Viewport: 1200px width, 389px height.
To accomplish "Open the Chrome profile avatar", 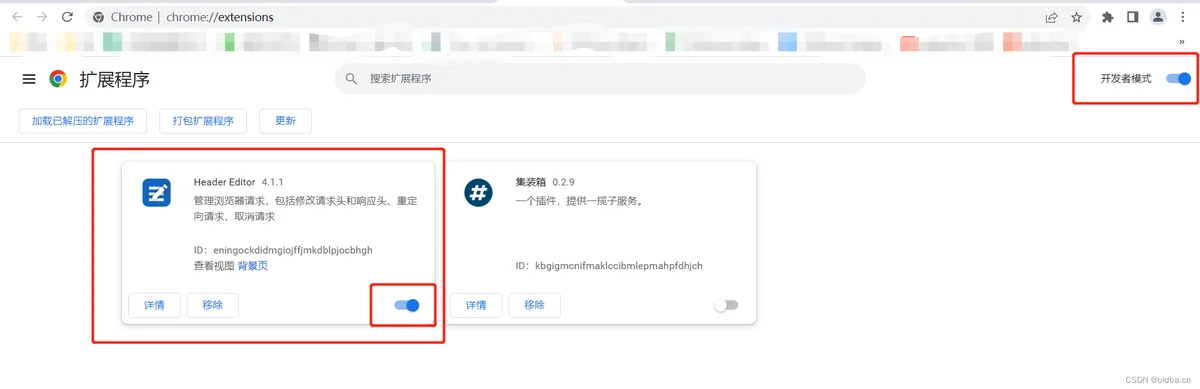I will (x=1158, y=17).
